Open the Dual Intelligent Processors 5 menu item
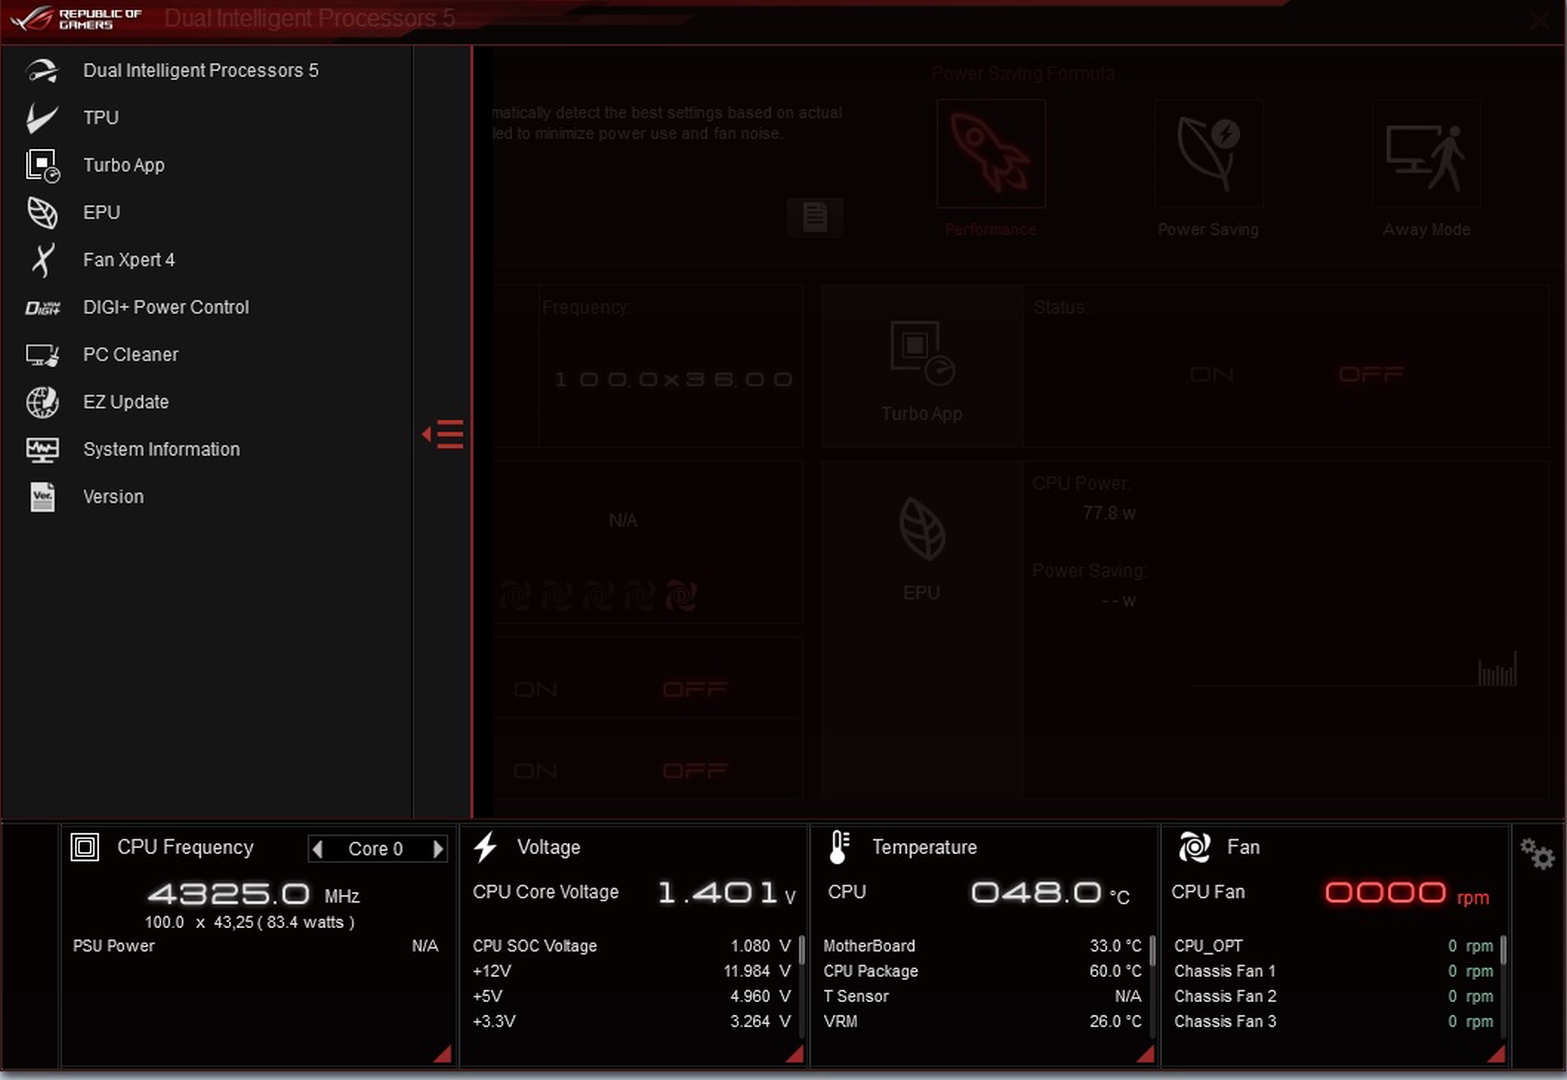The width and height of the screenshot is (1567, 1080). [x=200, y=70]
